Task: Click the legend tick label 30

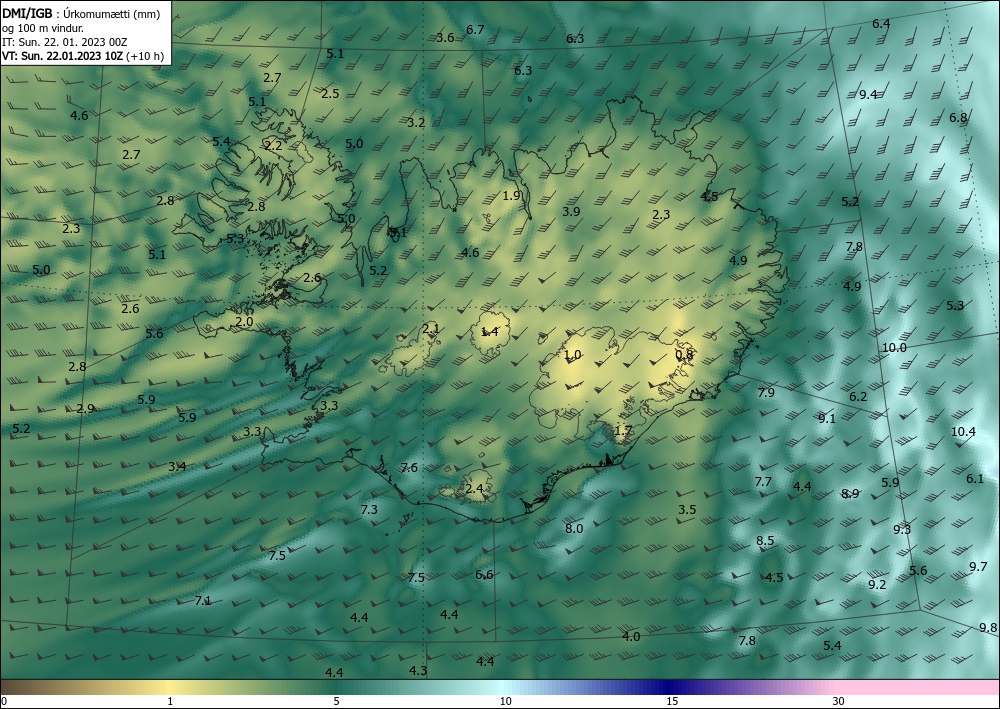Action: [x=839, y=701]
